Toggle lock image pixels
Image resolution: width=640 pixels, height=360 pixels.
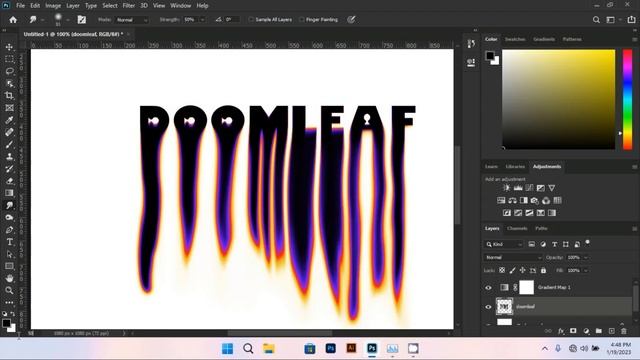click(512, 270)
